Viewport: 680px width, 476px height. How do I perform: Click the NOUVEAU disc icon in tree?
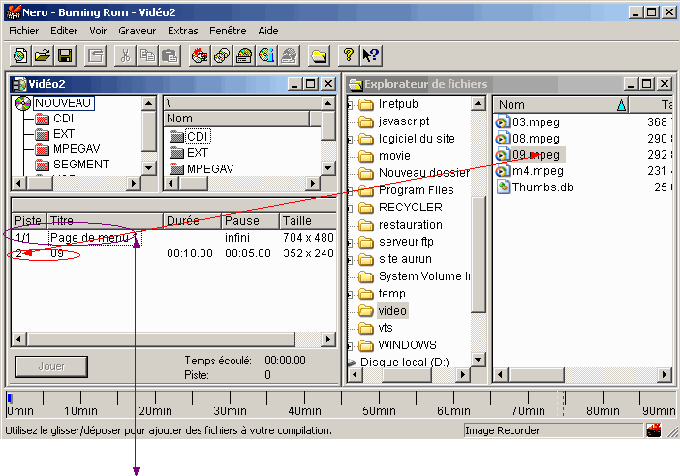[23, 103]
